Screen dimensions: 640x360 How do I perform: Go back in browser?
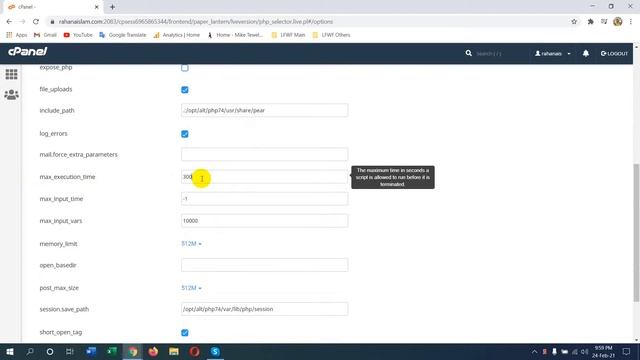[x=9, y=22]
